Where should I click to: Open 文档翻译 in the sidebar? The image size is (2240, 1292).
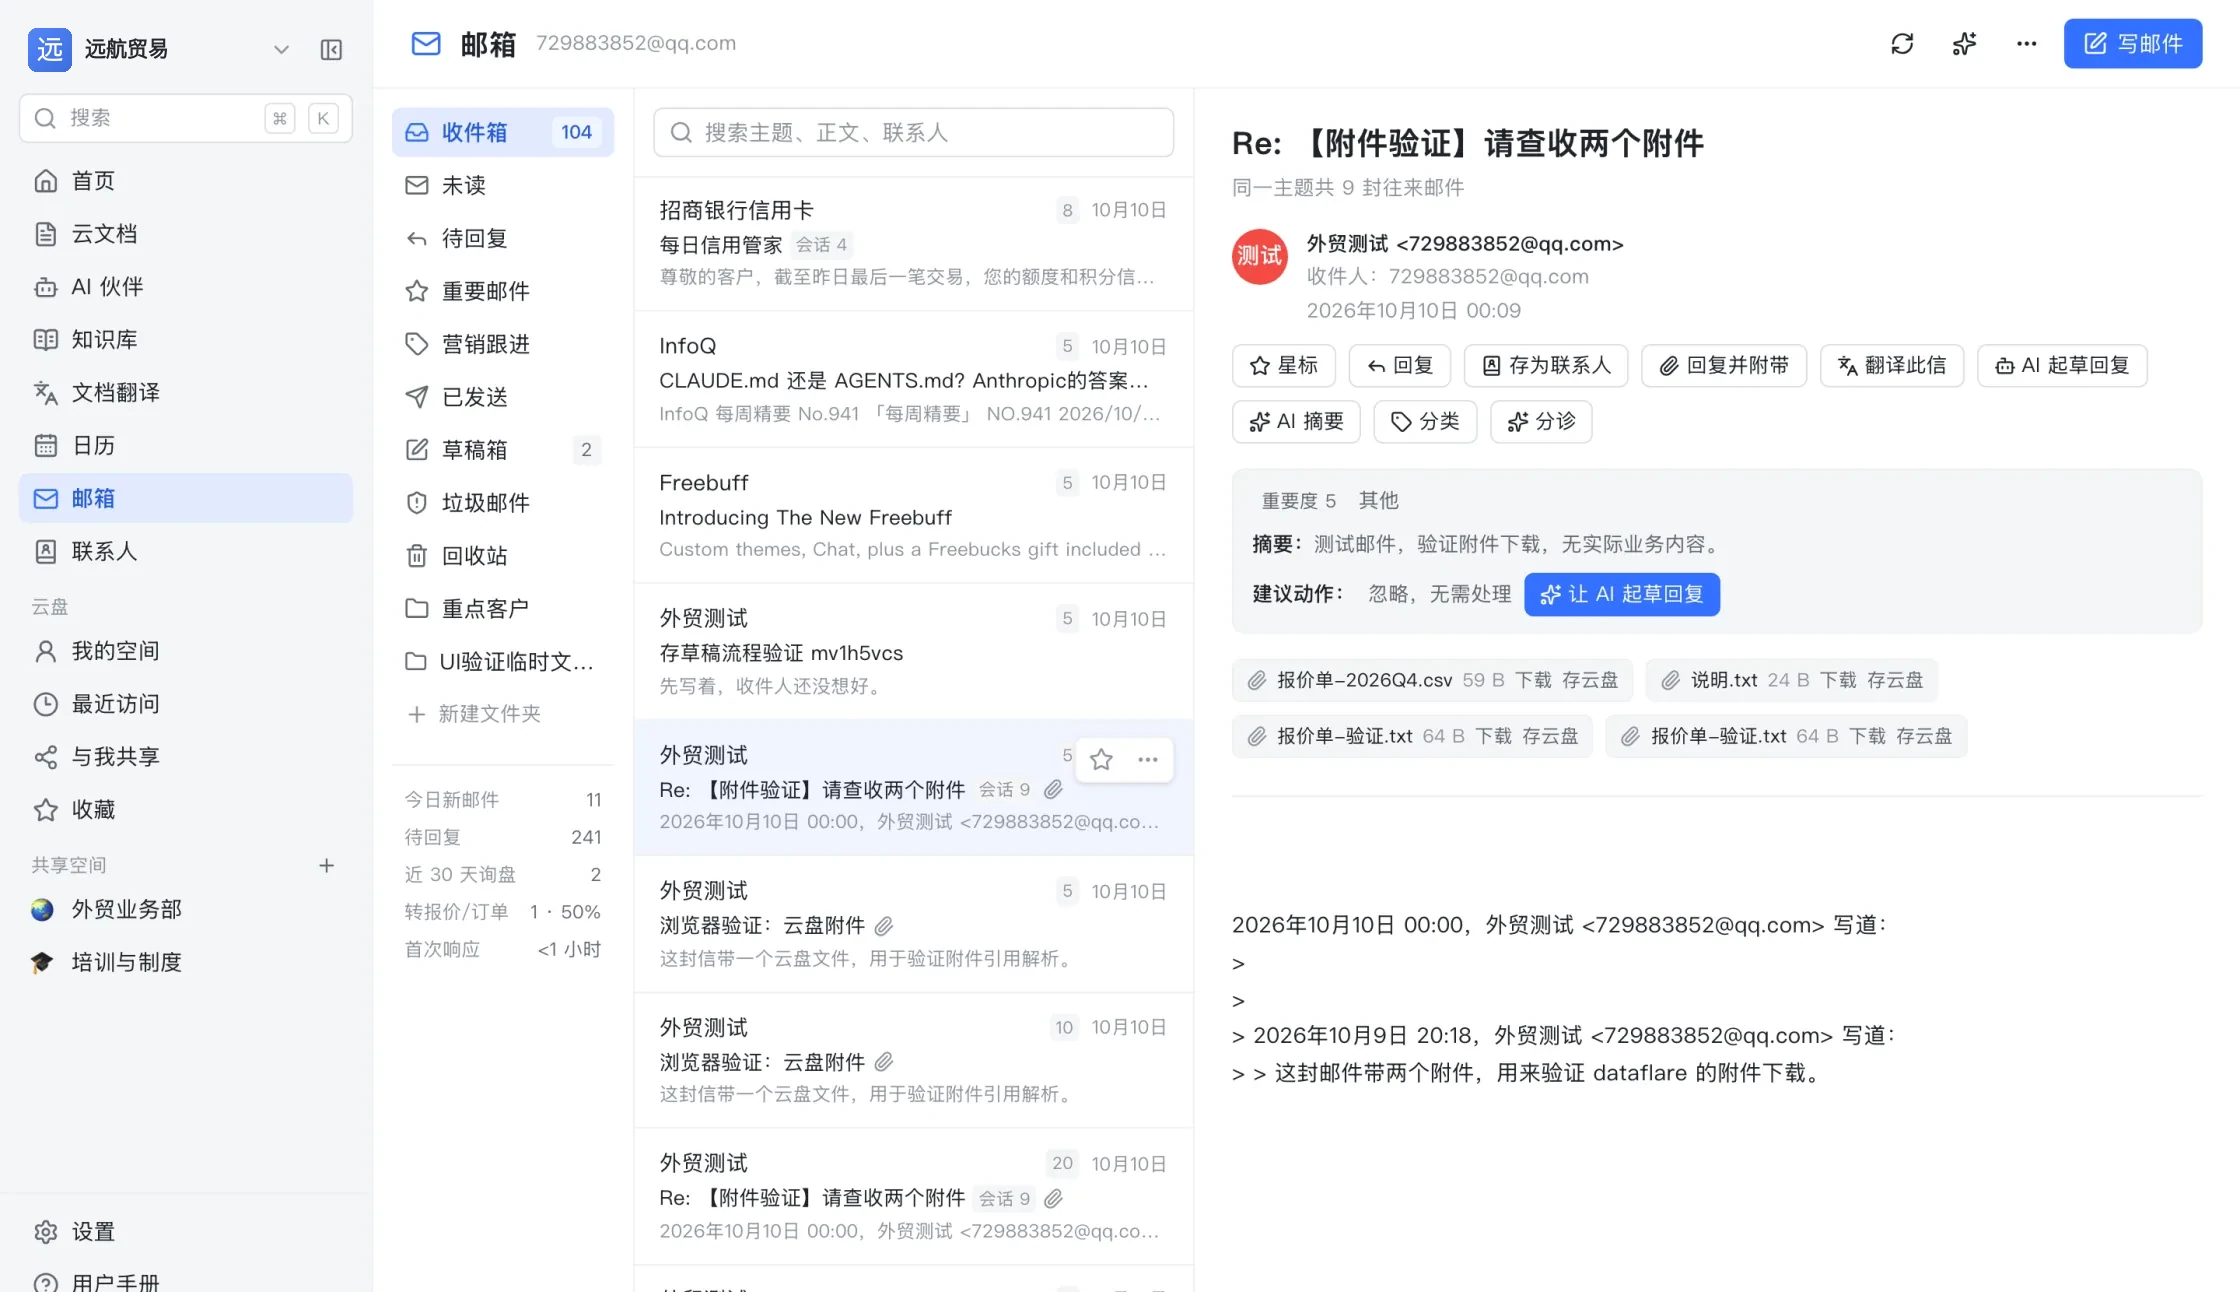[186, 393]
